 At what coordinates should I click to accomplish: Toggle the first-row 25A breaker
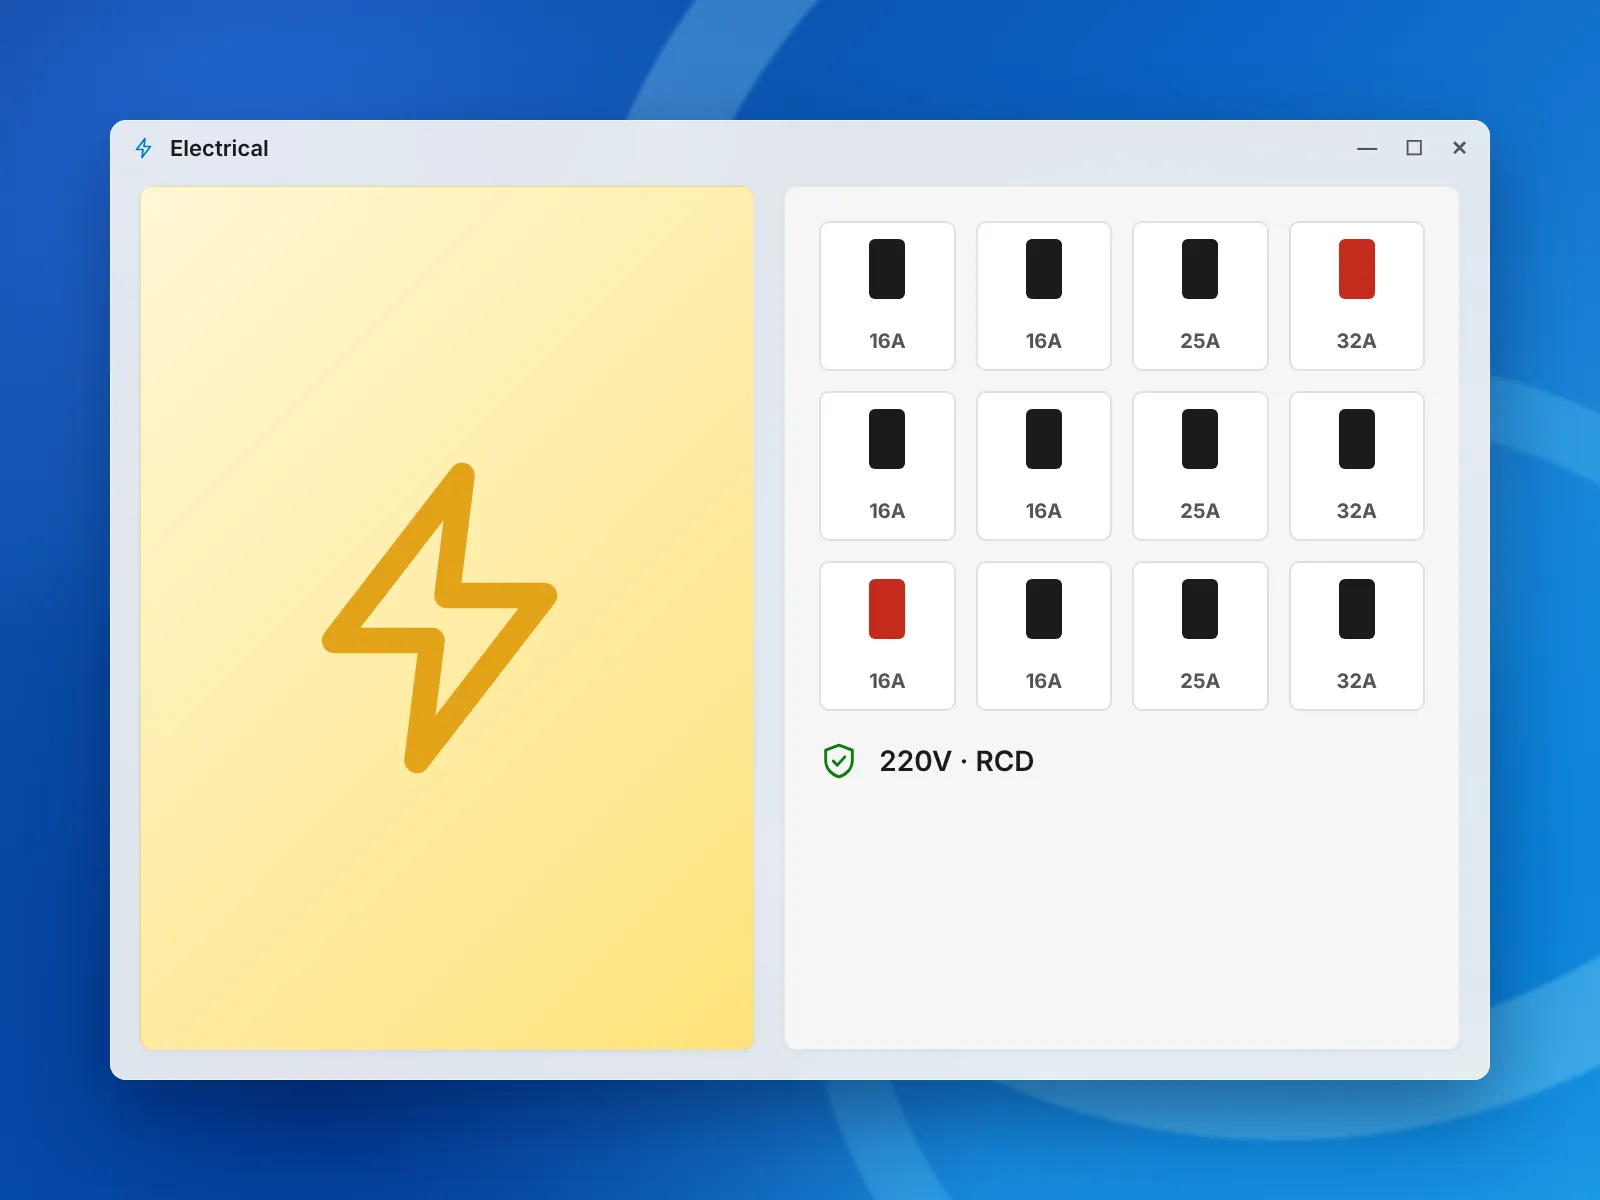pyautogui.click(x=1200, y=296)
